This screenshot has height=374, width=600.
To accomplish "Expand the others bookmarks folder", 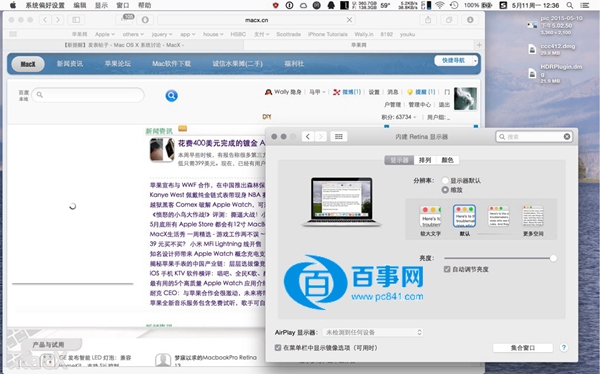I will coord(133,34).
